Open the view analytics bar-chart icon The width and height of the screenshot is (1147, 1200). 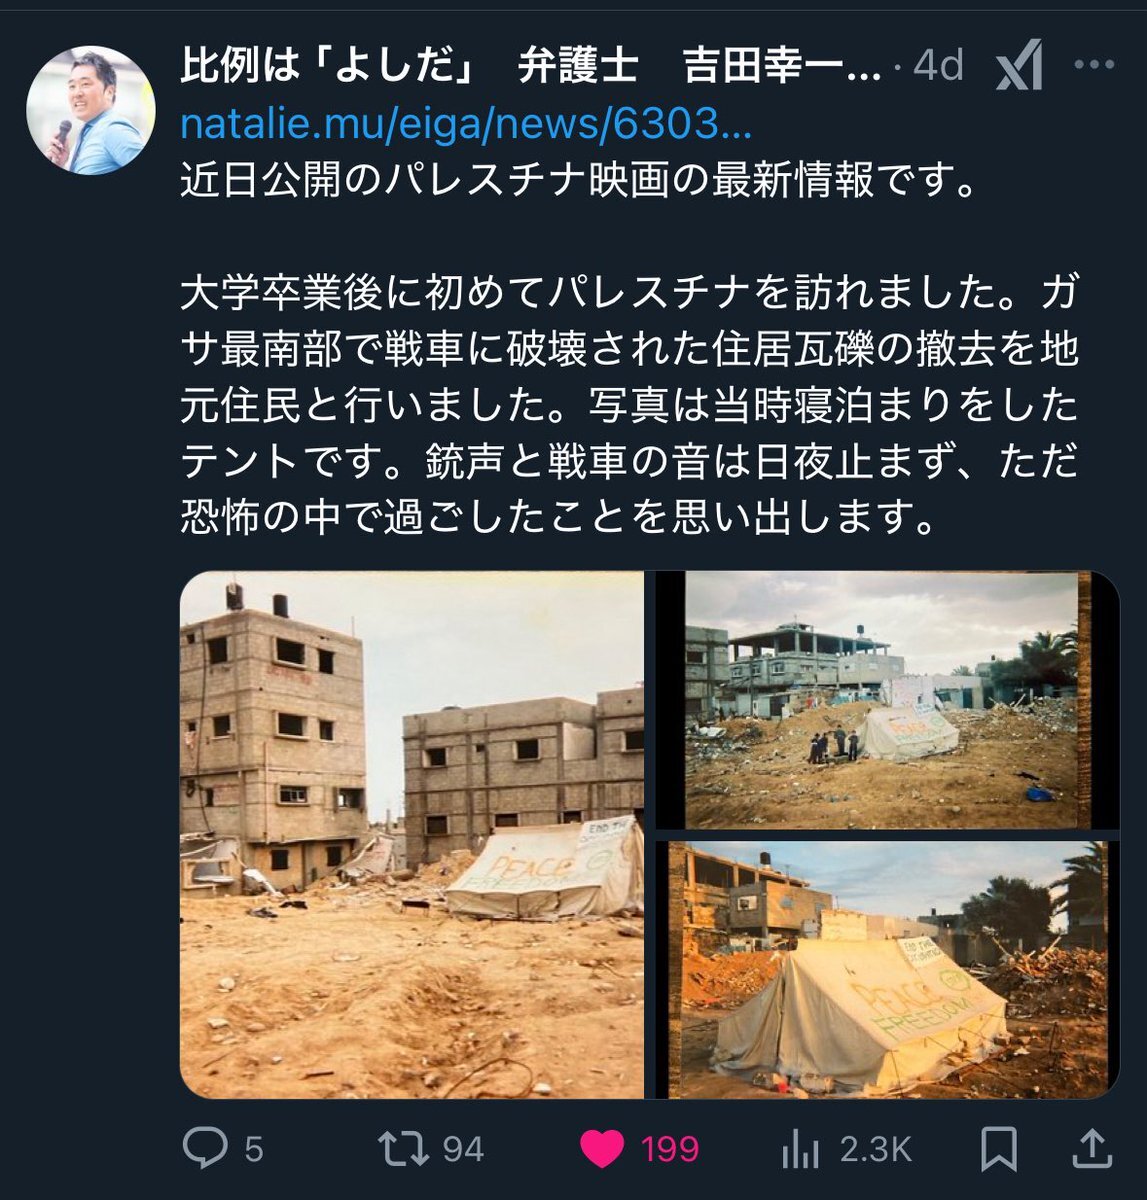coord(800,1148)
